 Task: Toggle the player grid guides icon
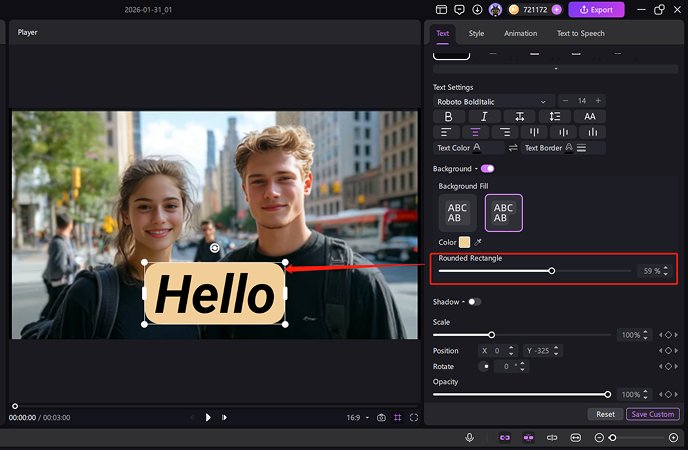pyautogui.click(x=398, y=418)
